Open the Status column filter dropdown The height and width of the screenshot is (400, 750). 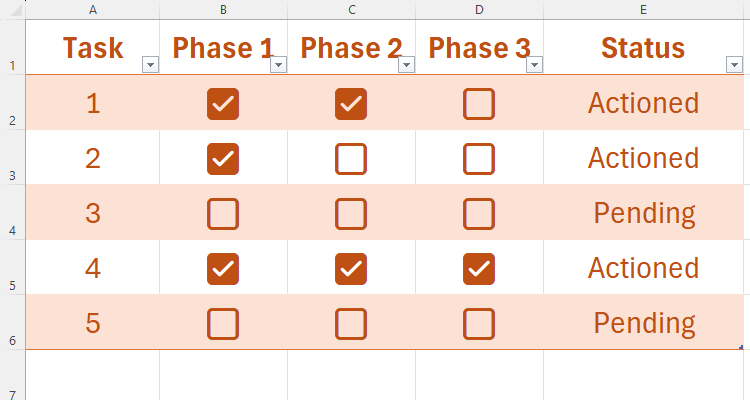(x=734, y=65)
